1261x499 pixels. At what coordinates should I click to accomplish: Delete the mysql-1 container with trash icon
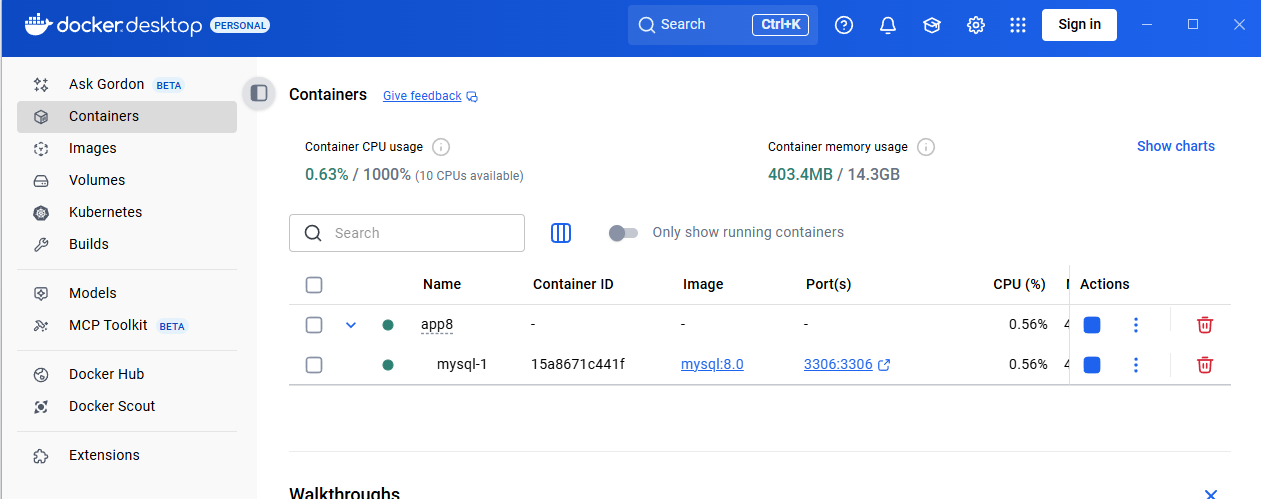tap(1205, 365)
